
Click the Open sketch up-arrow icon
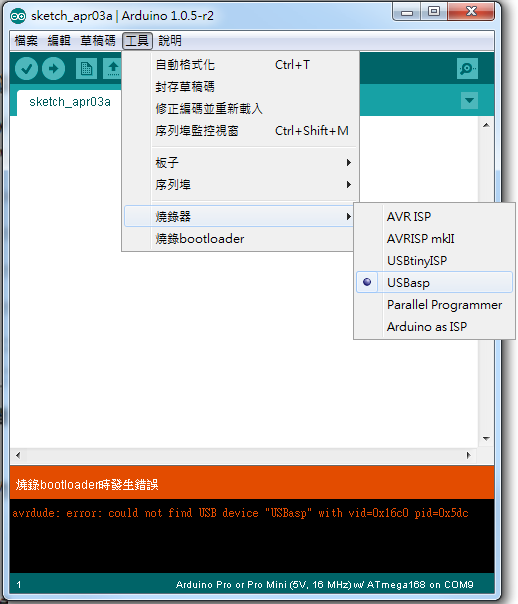pyautogui.click(x=113, y=69)
